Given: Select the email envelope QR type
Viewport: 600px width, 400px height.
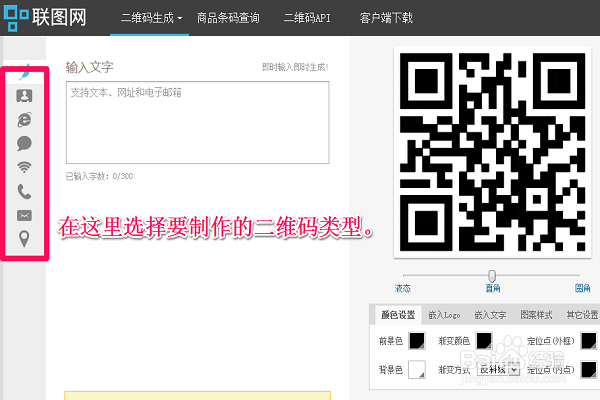Looking at the screenshot, I should tap(24, 216).
